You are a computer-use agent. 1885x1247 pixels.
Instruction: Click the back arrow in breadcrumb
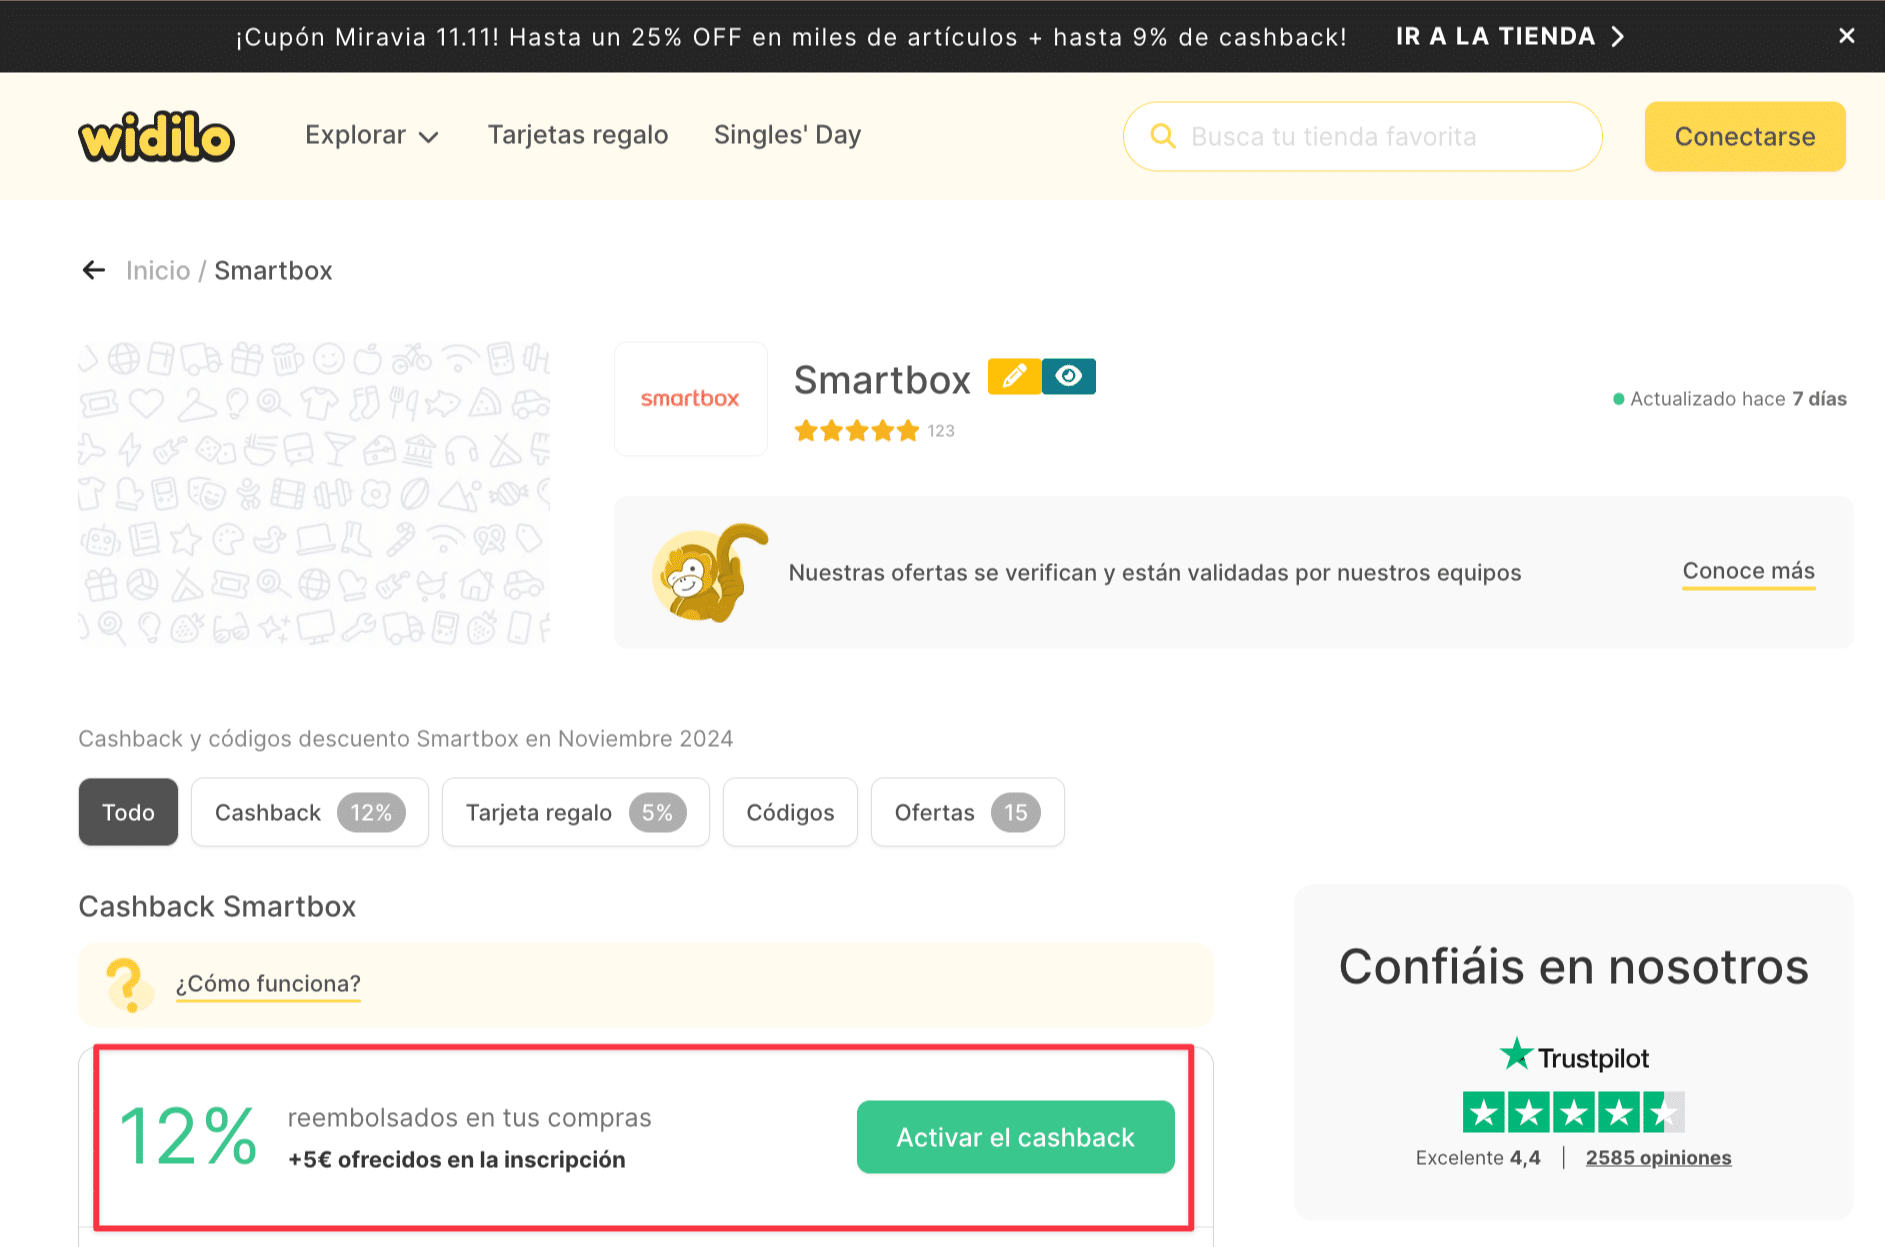[93, 270]
